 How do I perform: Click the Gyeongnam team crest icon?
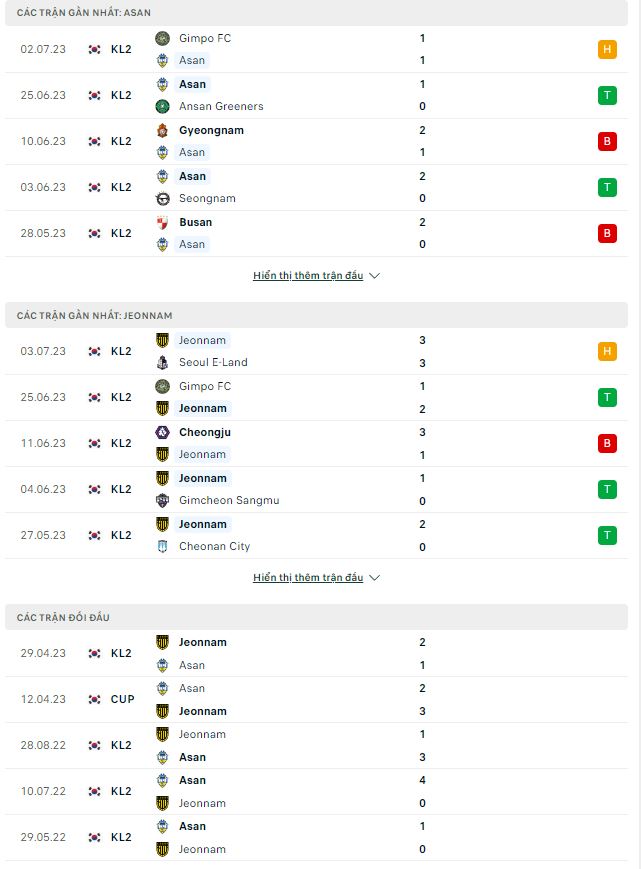tap(162, 130)
